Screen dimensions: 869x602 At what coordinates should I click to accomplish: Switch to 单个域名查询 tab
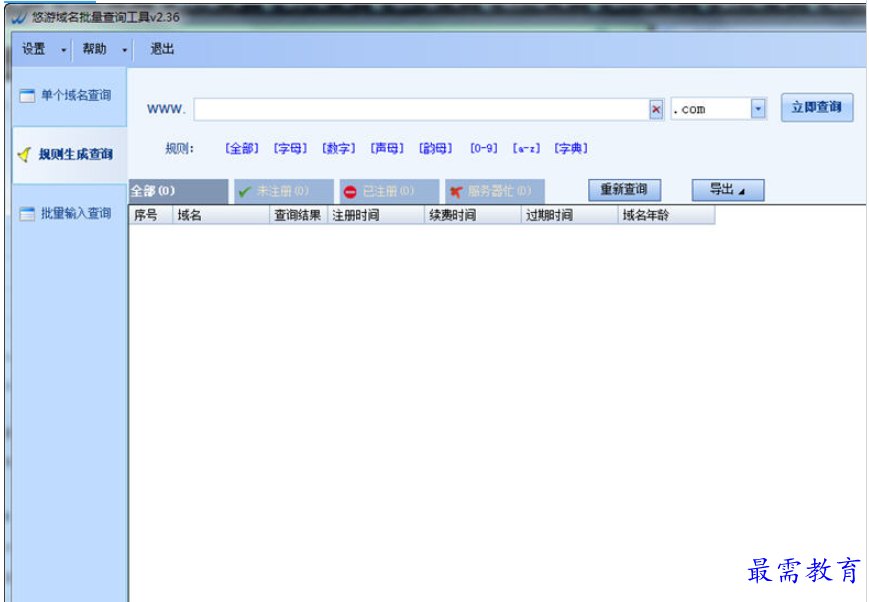pyautogui.click(x=70, y=96)
